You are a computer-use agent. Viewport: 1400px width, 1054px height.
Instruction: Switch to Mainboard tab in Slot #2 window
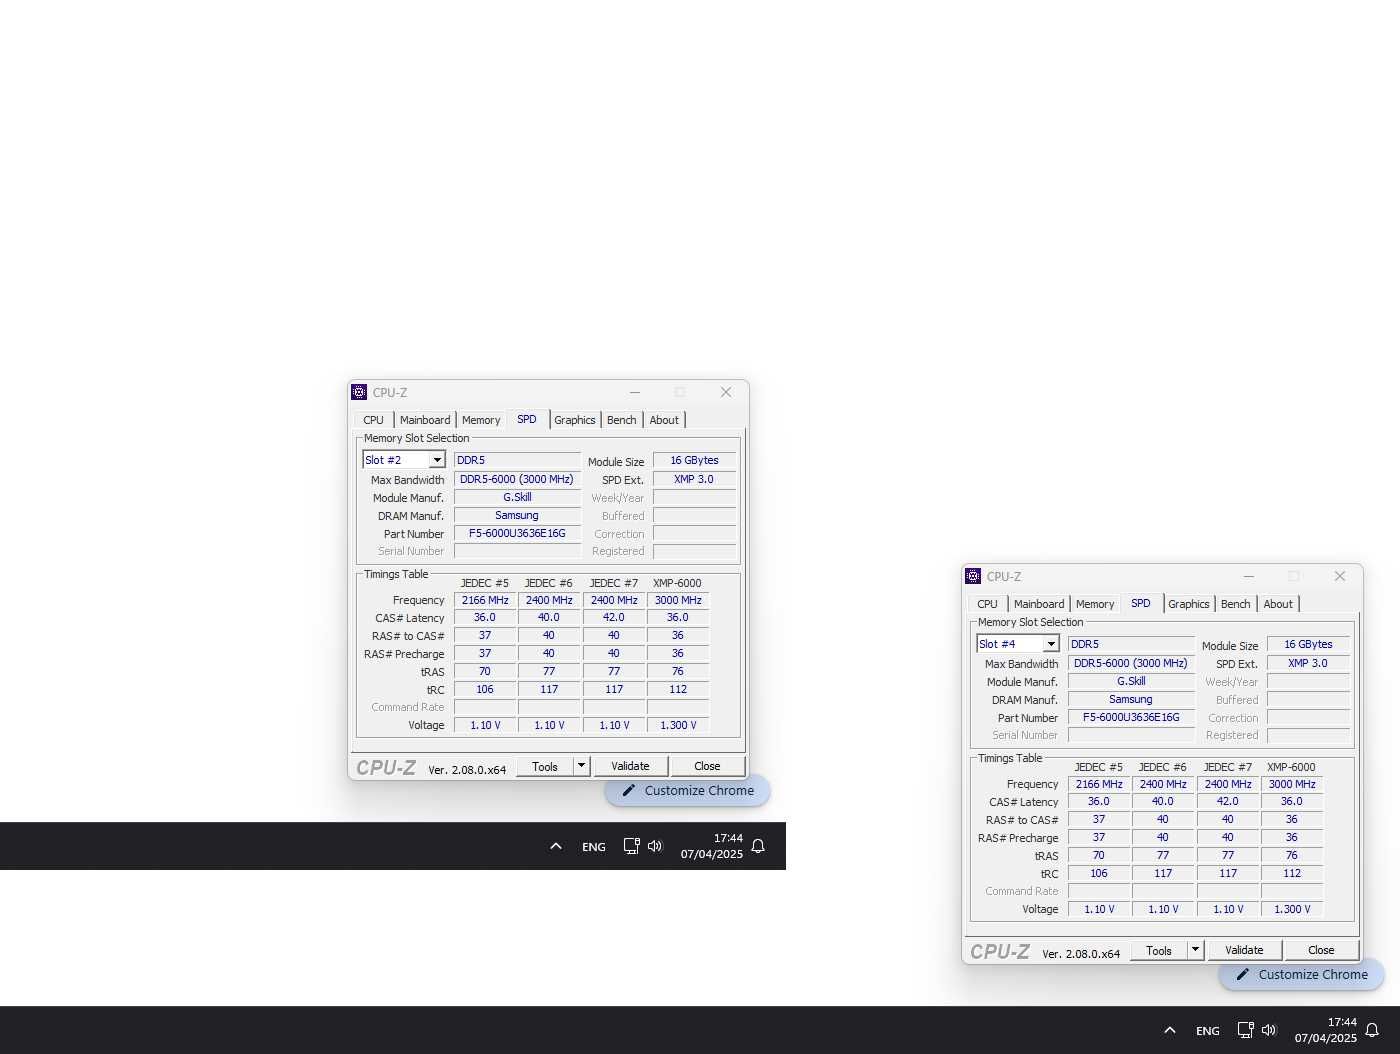[425, 420]
